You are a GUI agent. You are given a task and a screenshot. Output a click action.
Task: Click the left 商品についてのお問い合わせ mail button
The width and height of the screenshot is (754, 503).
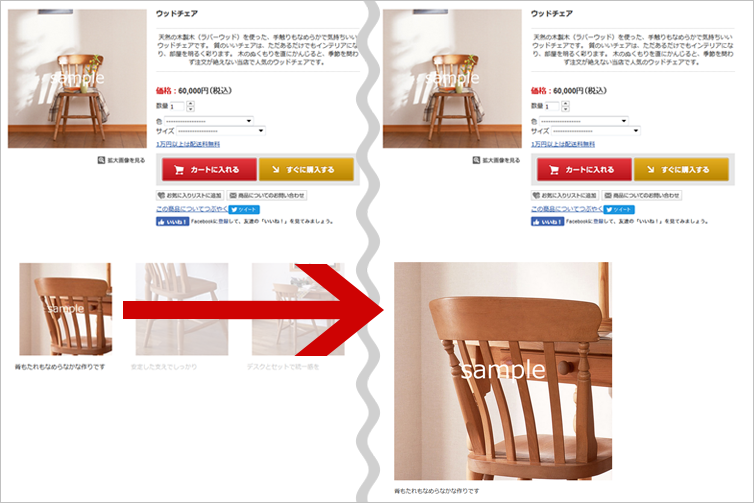pos(267,195)
